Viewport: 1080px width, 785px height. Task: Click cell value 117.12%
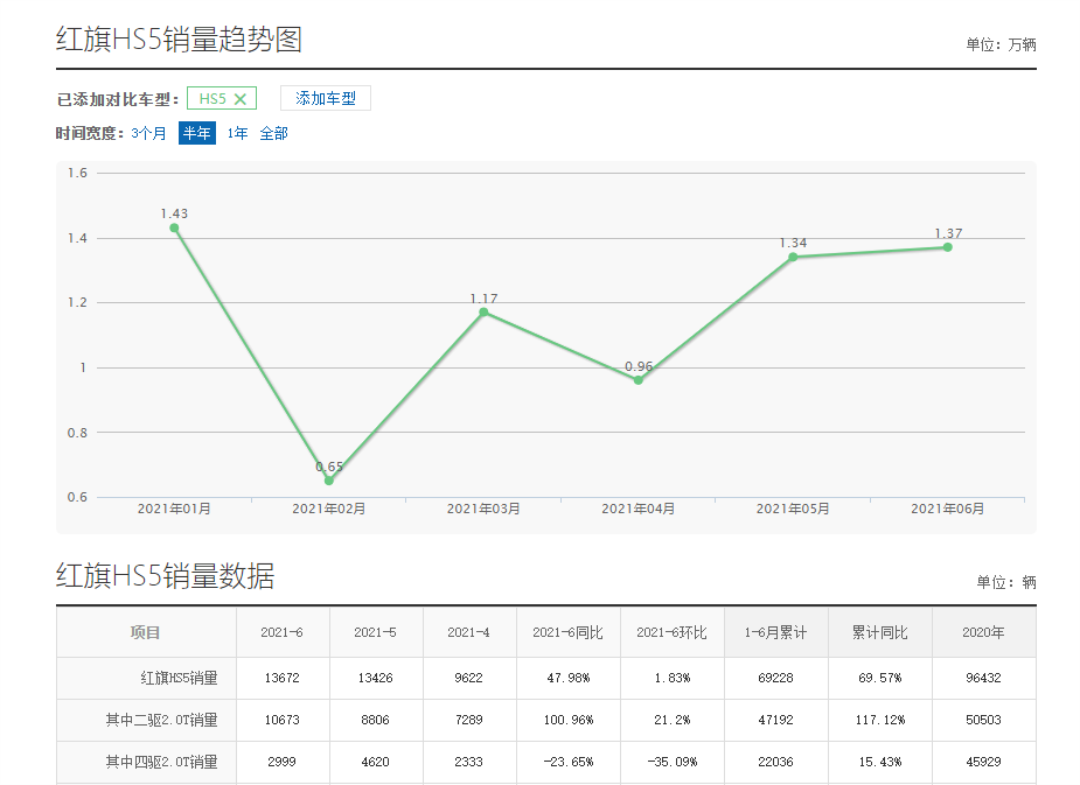click(x=880, y=720)
